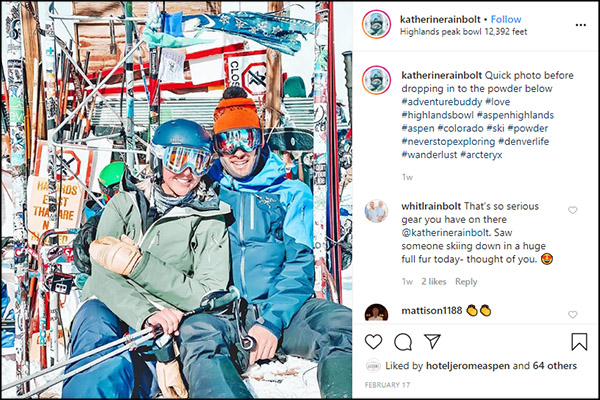Click the skiers photo

(x=177, y=200)
